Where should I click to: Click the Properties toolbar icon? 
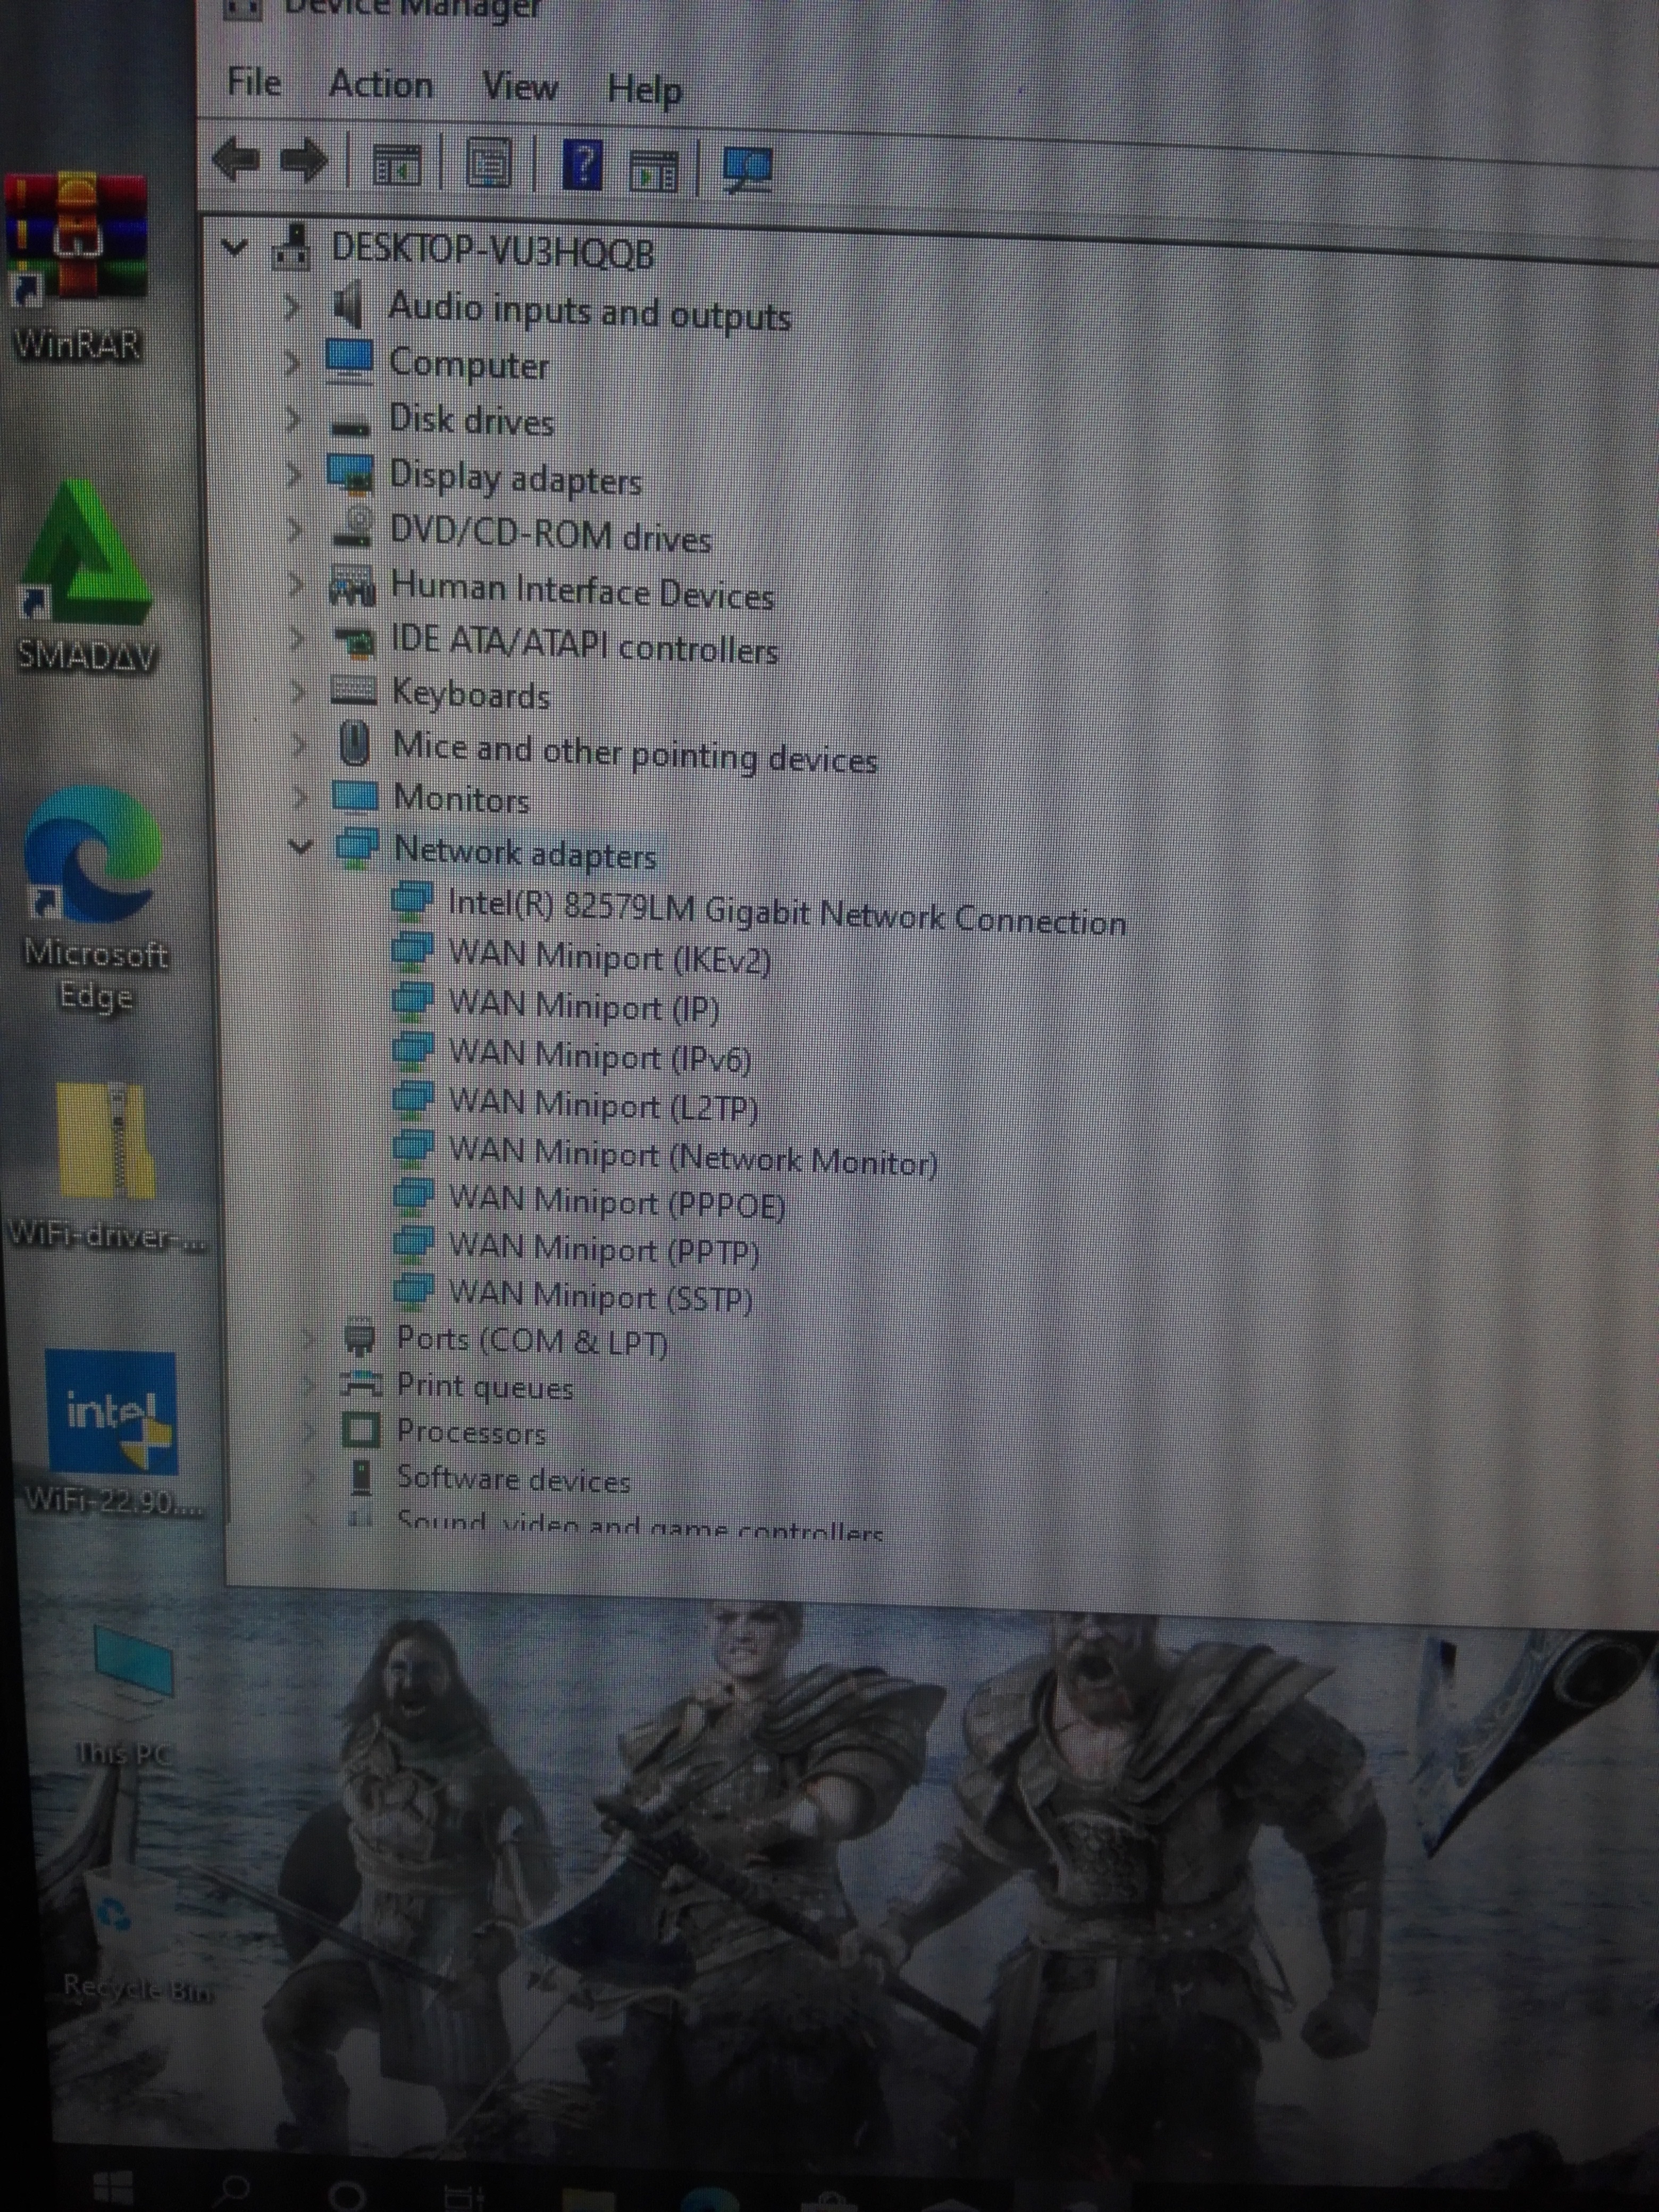click(x=489, y=164)
